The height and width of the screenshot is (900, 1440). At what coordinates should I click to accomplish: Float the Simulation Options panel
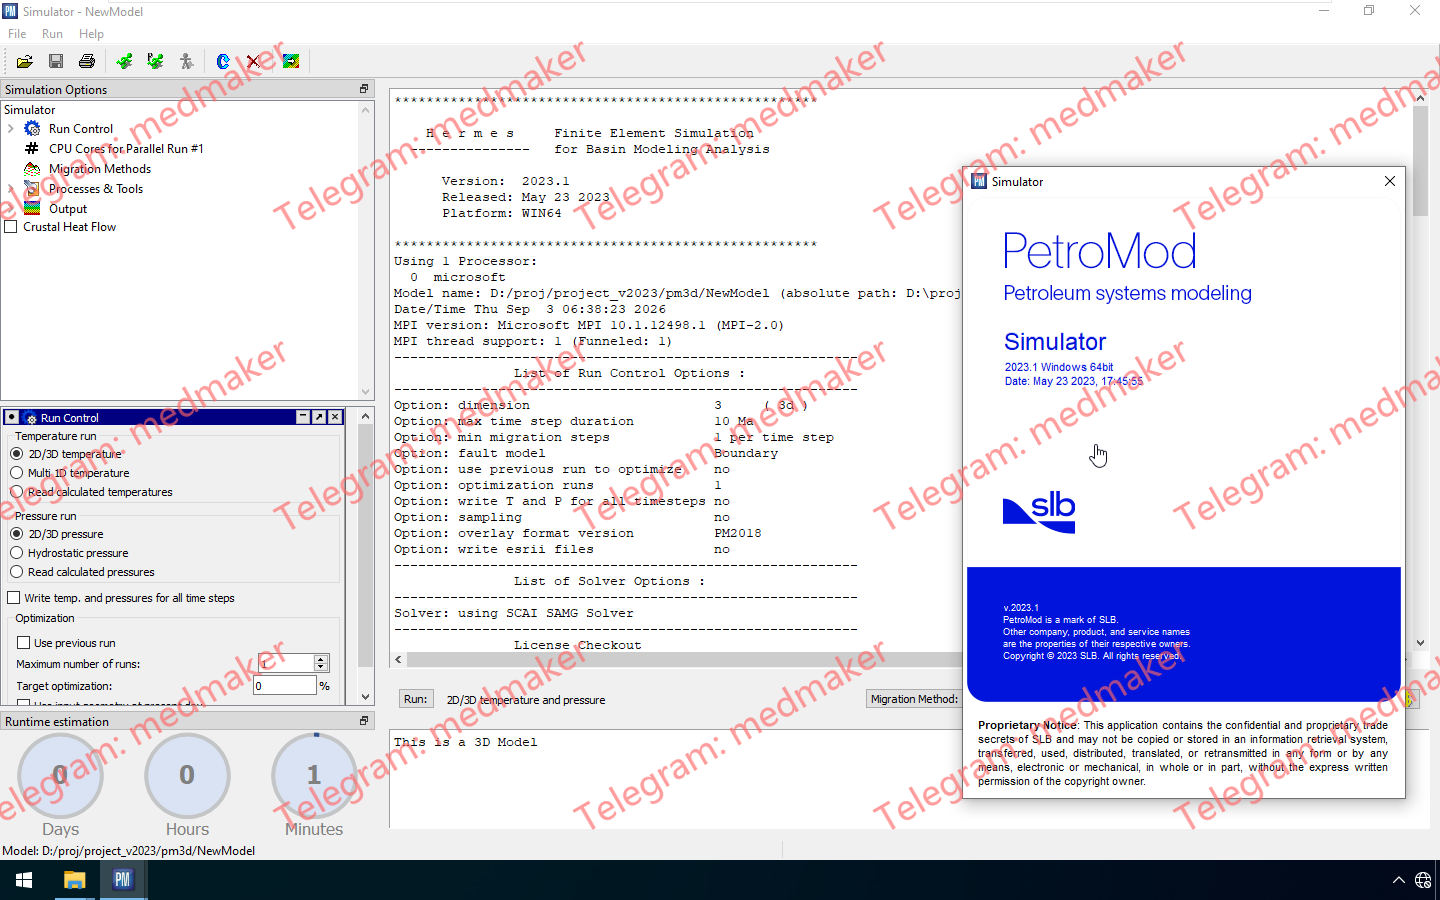click(x=364, y=89)
